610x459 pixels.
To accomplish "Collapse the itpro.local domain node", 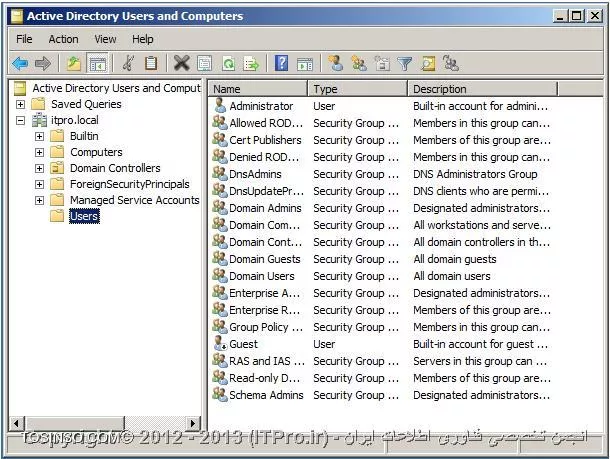I will [x=20, y=120].
